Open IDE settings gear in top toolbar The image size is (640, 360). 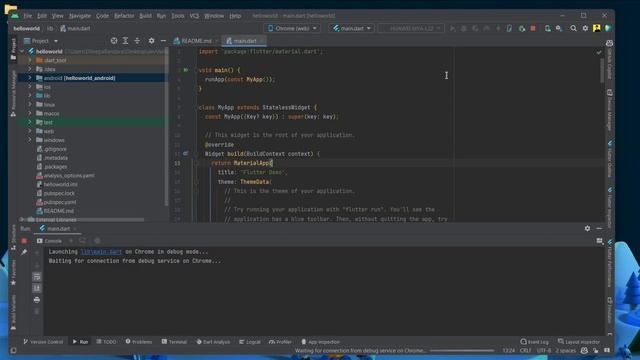(x=585, y=29)
